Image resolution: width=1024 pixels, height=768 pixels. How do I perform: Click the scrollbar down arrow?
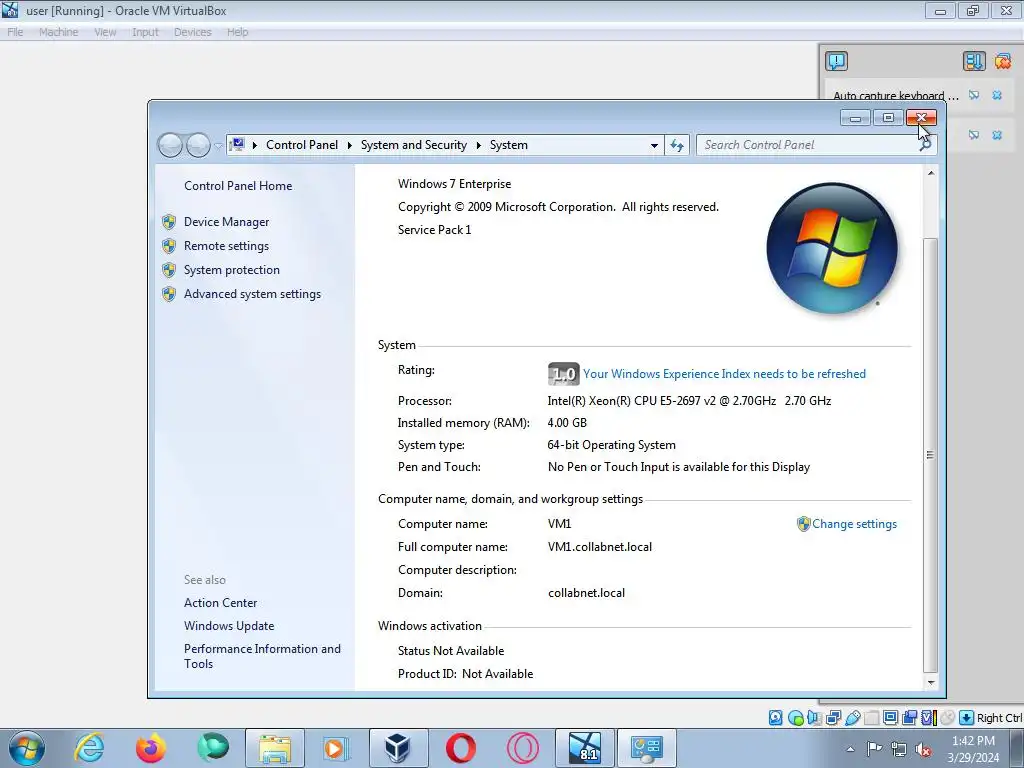(931, 682)
